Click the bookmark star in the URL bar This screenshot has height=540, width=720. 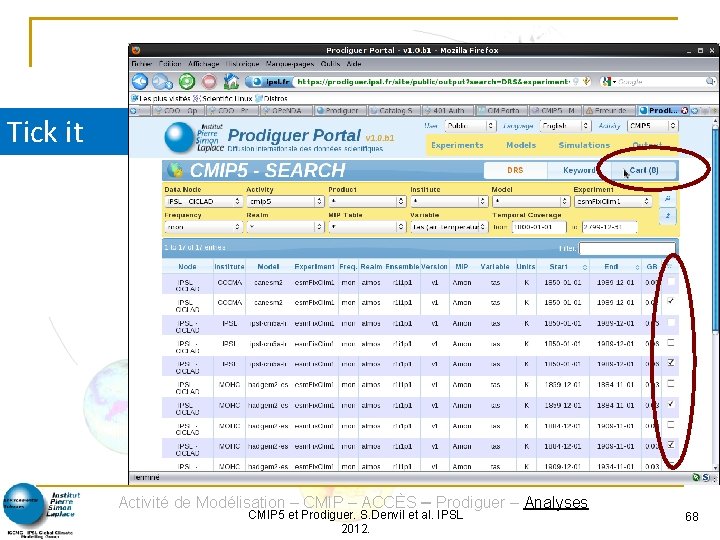click(x=586, y=82)
